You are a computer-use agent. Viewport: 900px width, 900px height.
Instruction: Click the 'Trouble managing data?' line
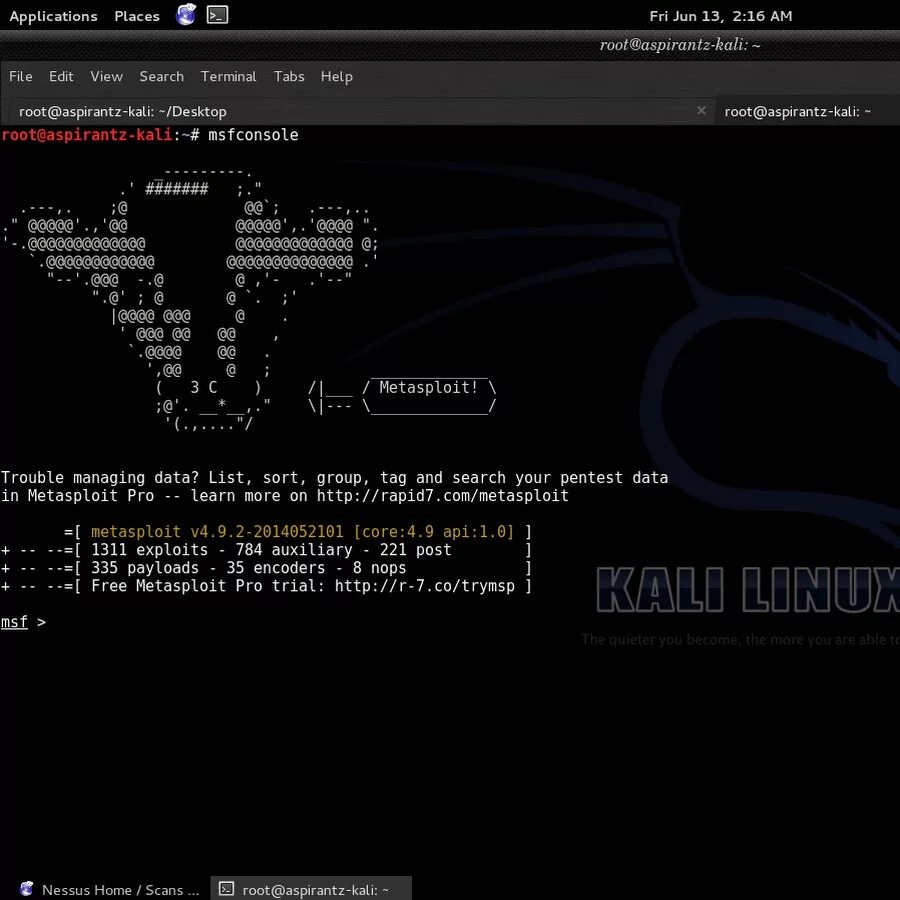tap(334, 478)
